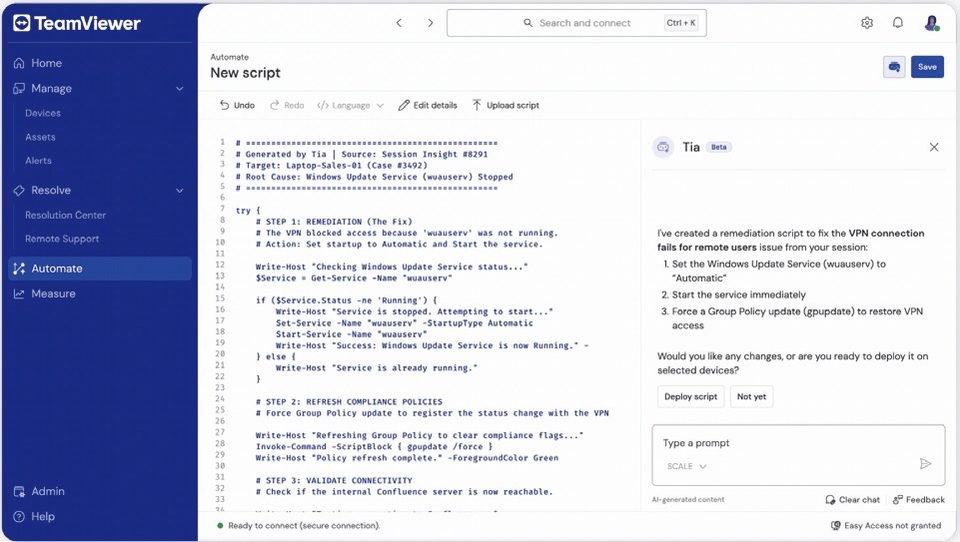
Task: Open Home in the sidebar
Action: pyautogui.click(x=47, y=63)
